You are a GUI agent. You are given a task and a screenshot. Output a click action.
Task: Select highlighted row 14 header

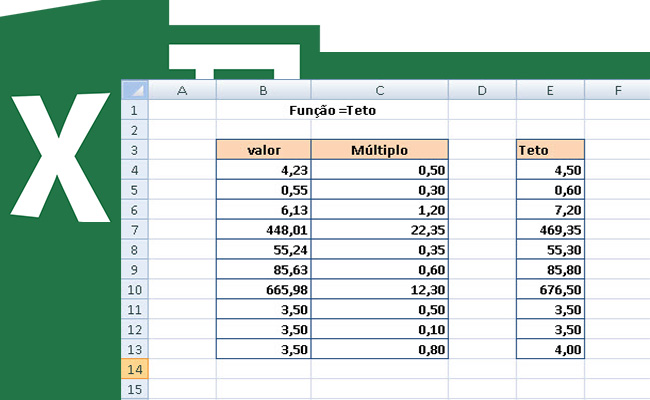click(x=135, y=368)
